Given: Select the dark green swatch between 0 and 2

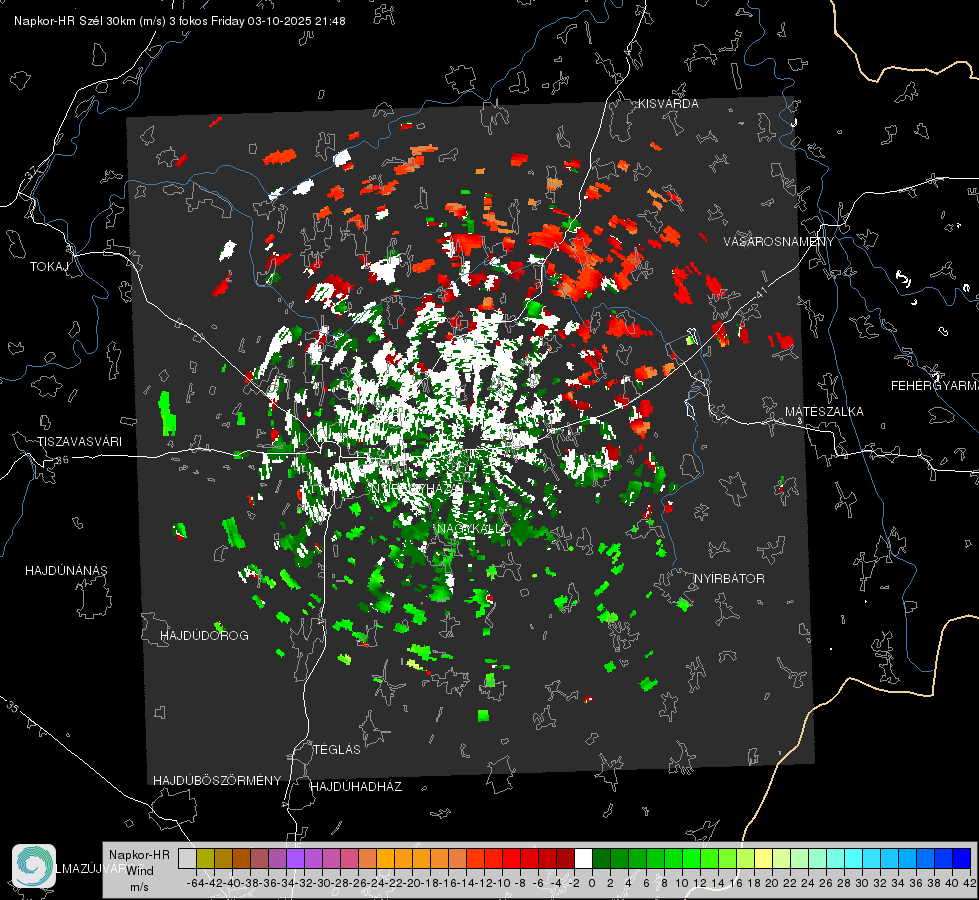Looking at the screenshot, I should click(x=601, y=858).
